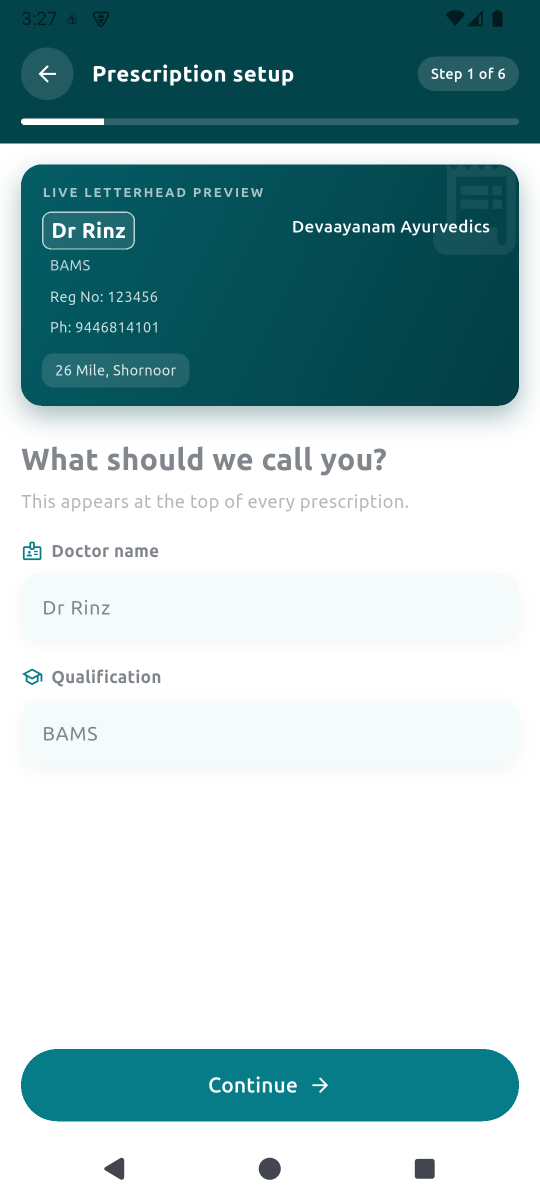
Task: Click the graduation cap Qualification icon
Action: coord(32,677)
